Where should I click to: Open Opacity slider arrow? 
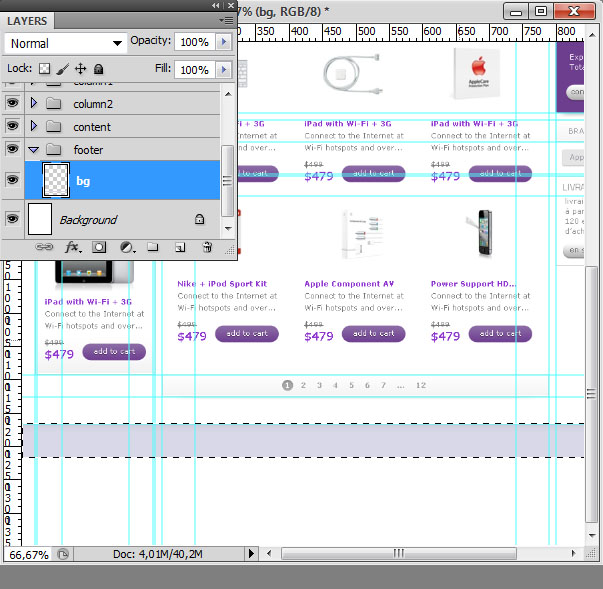coord(224,42)
